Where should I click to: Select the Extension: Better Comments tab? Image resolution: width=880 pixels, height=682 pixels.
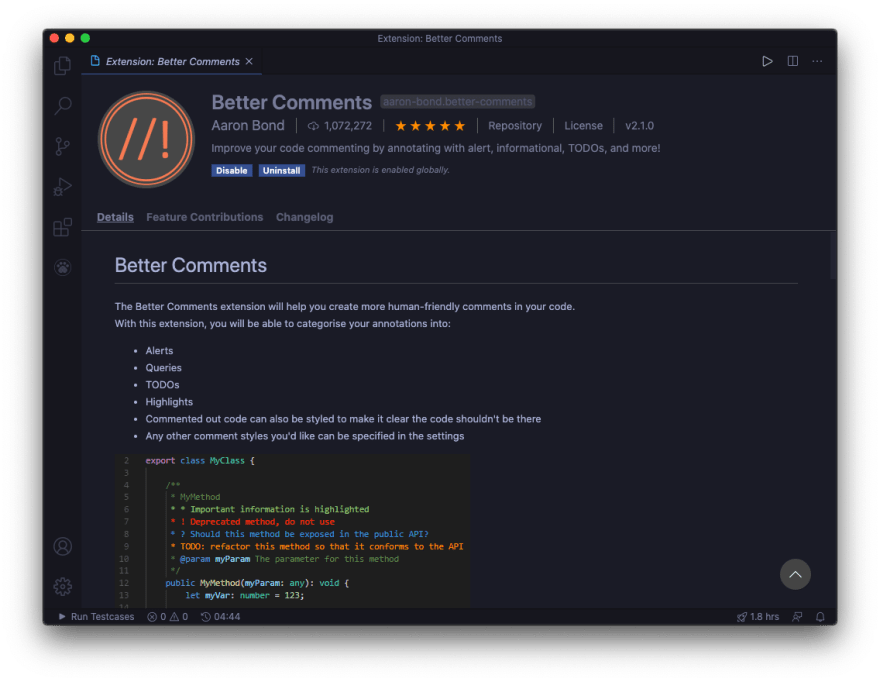click(x=172, y=61)
